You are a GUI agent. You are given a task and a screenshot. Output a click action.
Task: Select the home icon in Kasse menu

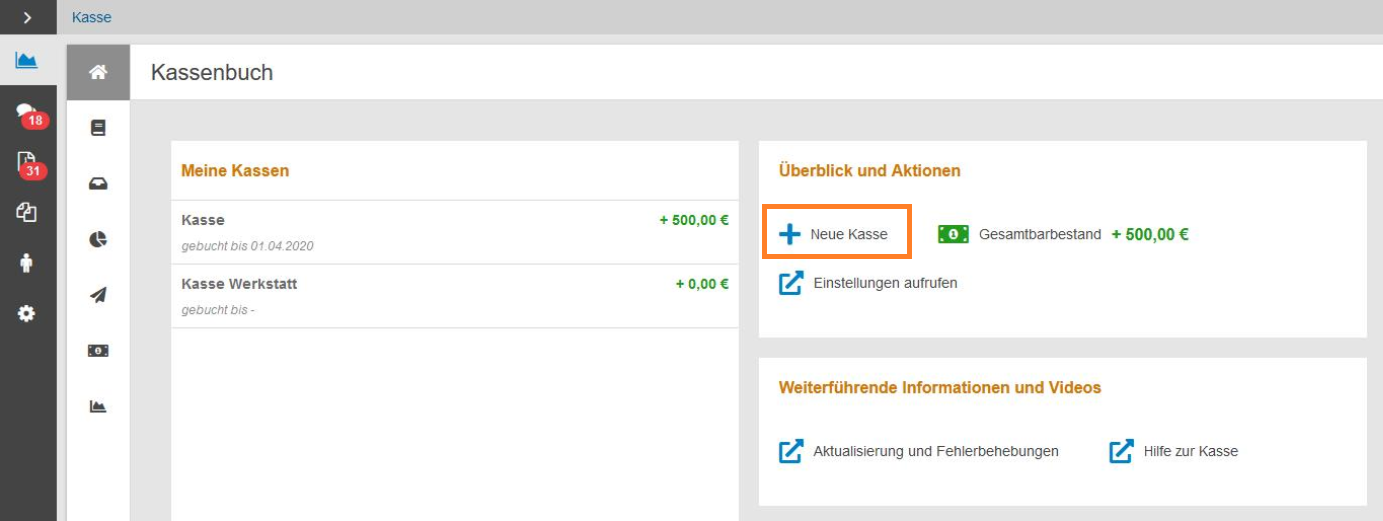[x=98, y=72]
